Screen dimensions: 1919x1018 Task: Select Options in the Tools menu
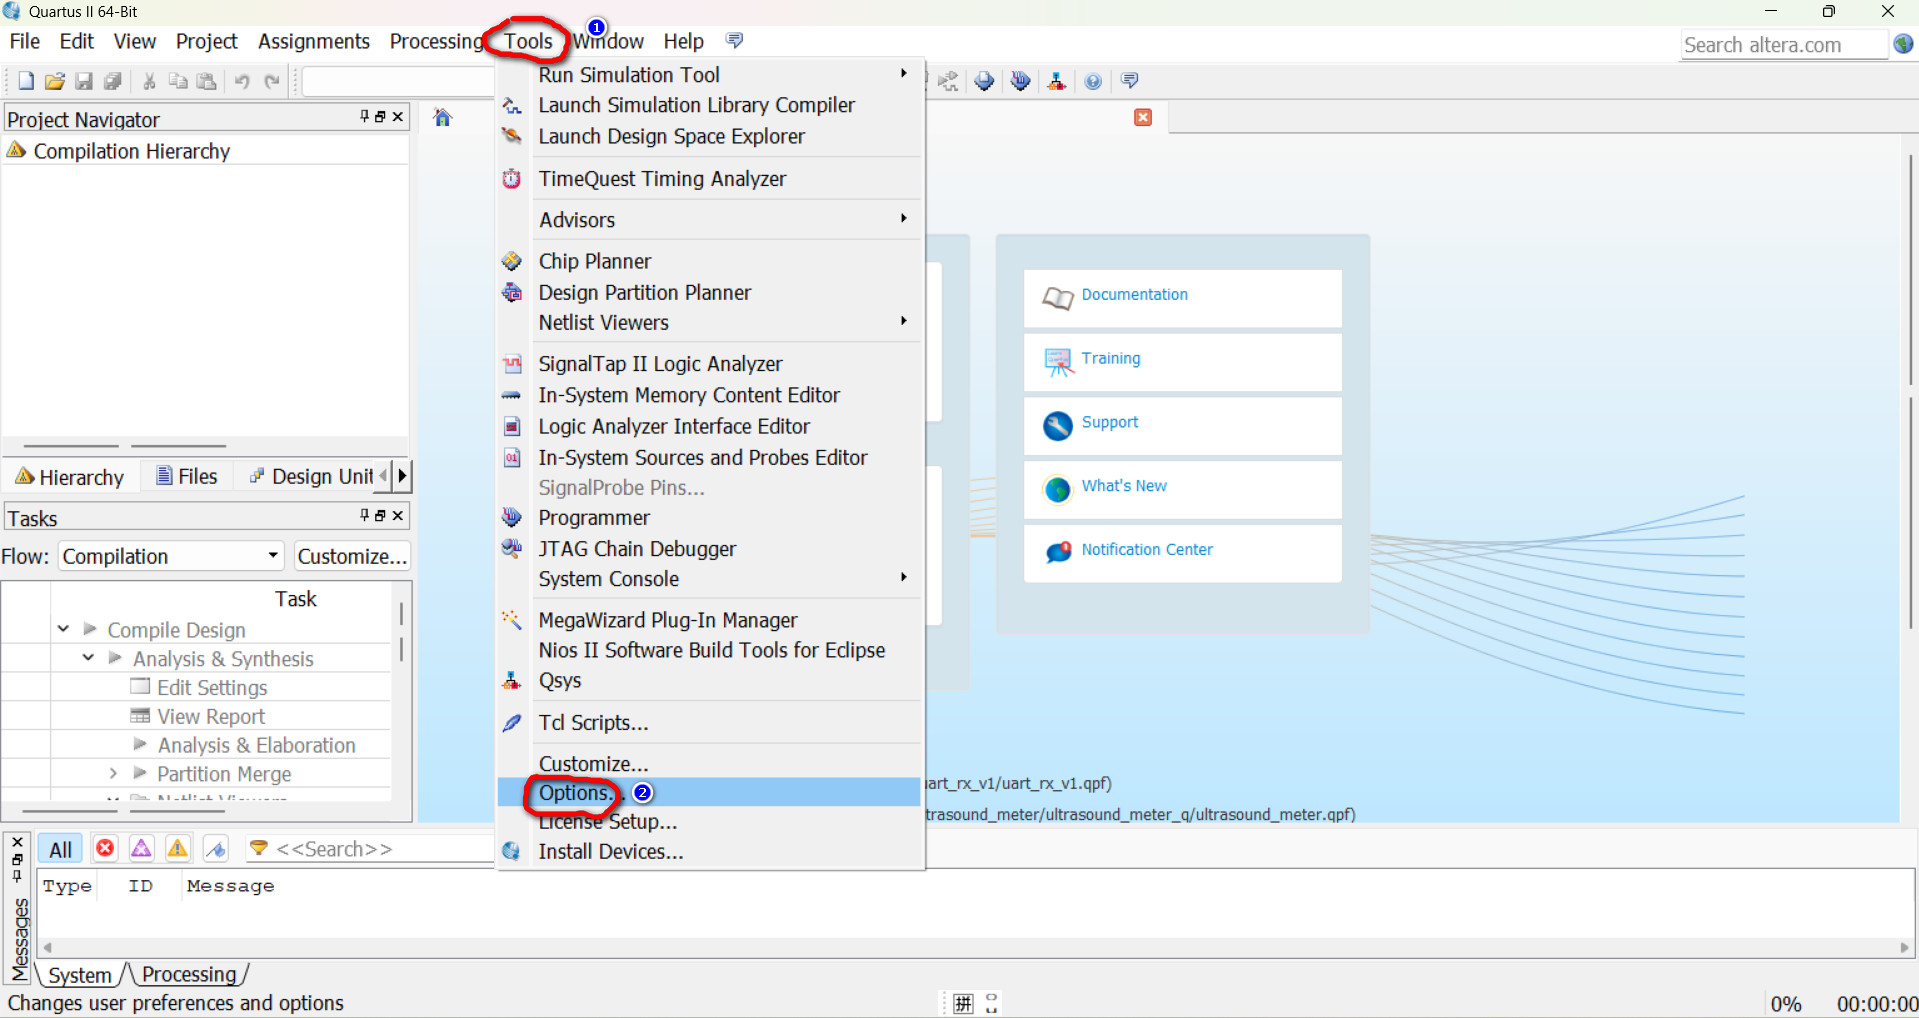(709, 793)
